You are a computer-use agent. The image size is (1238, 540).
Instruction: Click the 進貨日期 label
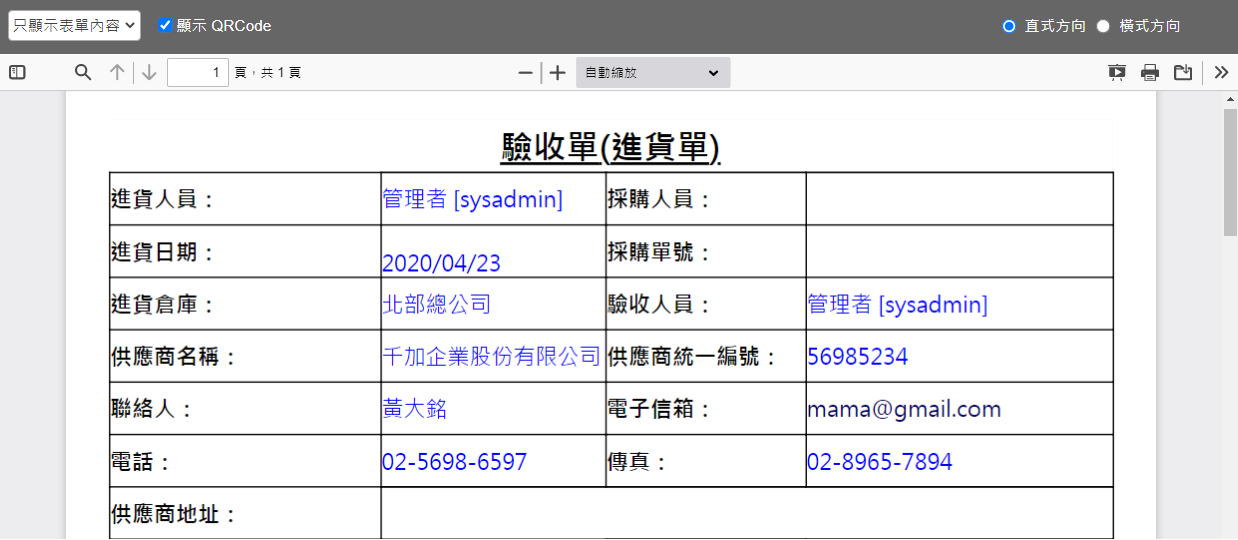click(x=163, y=252)
